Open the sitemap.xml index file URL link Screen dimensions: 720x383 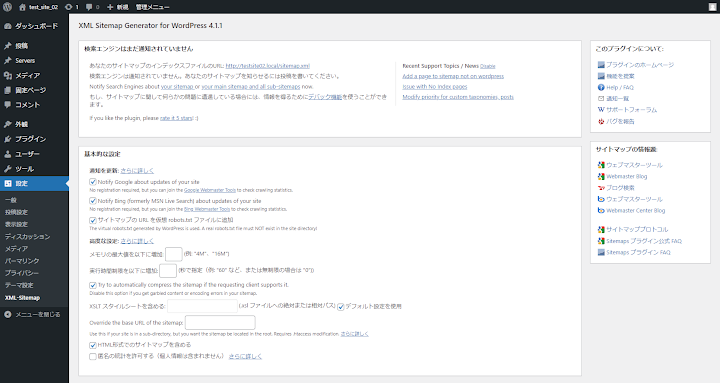click(268, 66)
